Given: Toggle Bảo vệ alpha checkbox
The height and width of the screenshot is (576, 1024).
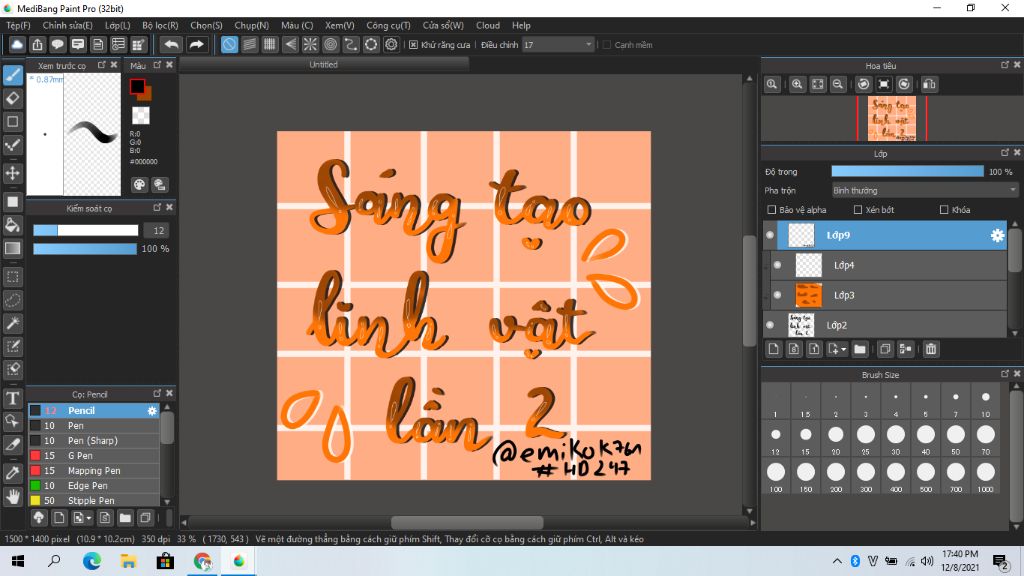Looking at the screenshot, I should tap(771, 210).
